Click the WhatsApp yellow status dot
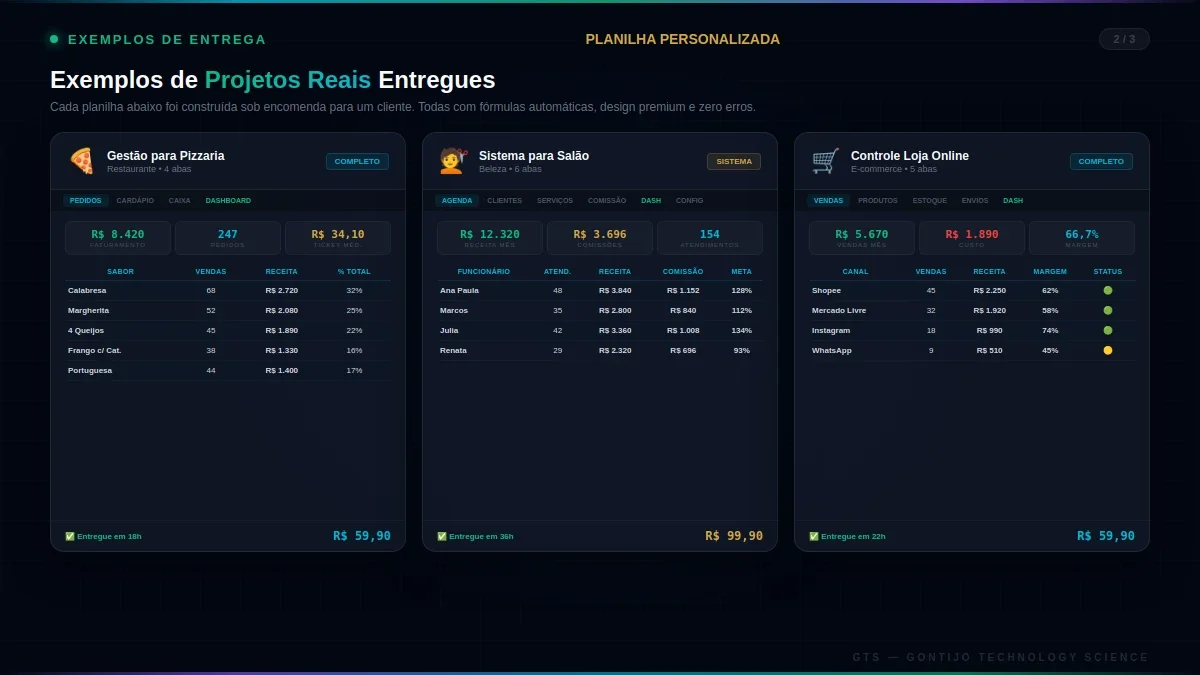Viewport: 1200px width, 675px height. click(1107, 350)
